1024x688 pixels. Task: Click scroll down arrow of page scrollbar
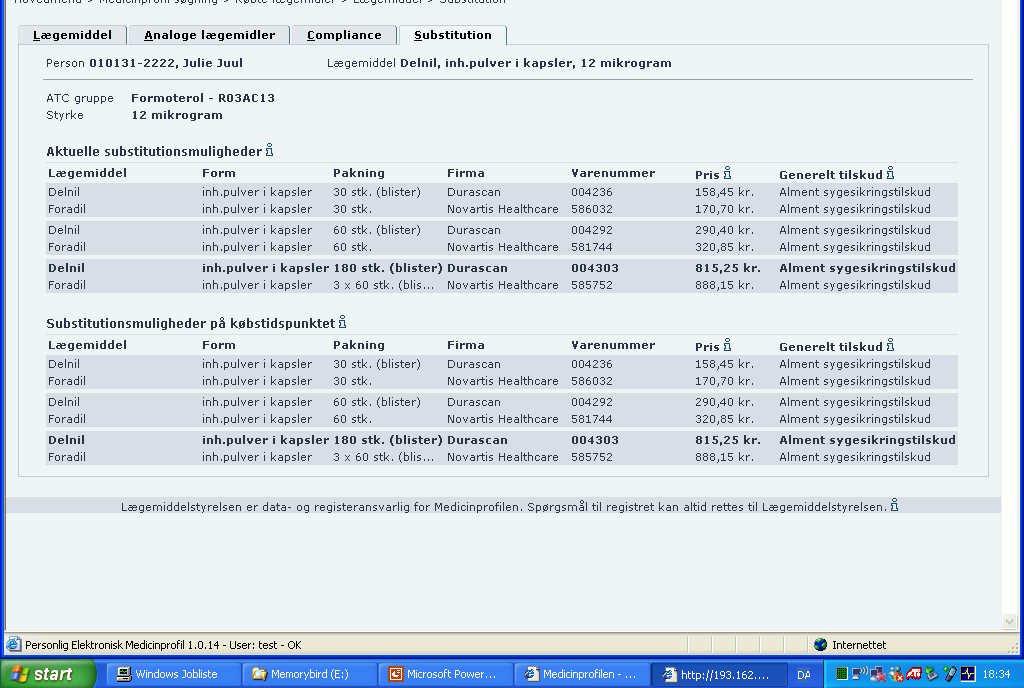pos(1009,621)
